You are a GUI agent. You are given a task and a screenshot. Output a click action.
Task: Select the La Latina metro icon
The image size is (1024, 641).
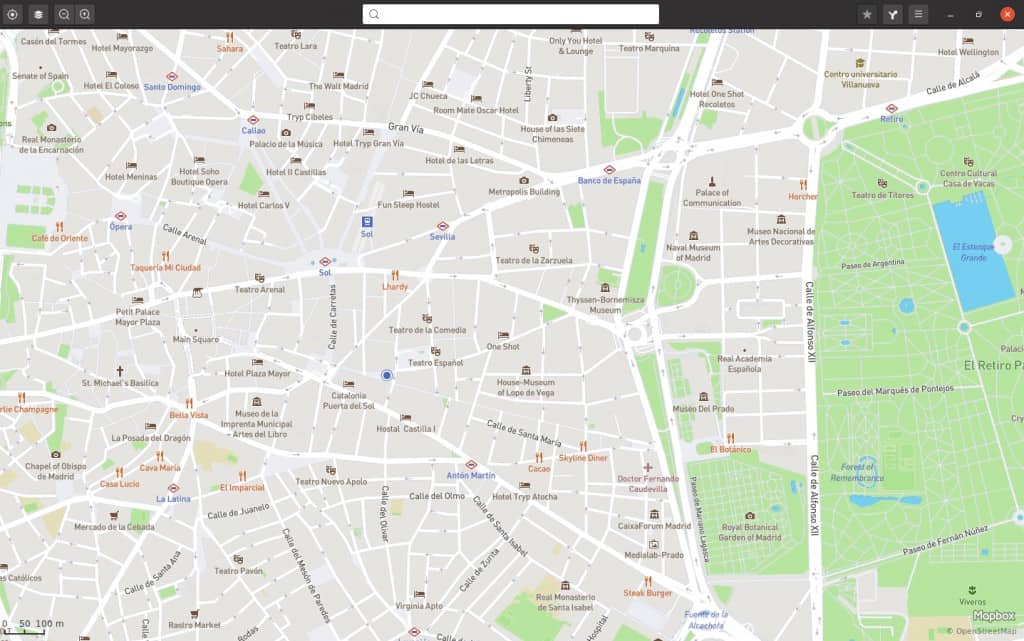(x=173, y=488)
